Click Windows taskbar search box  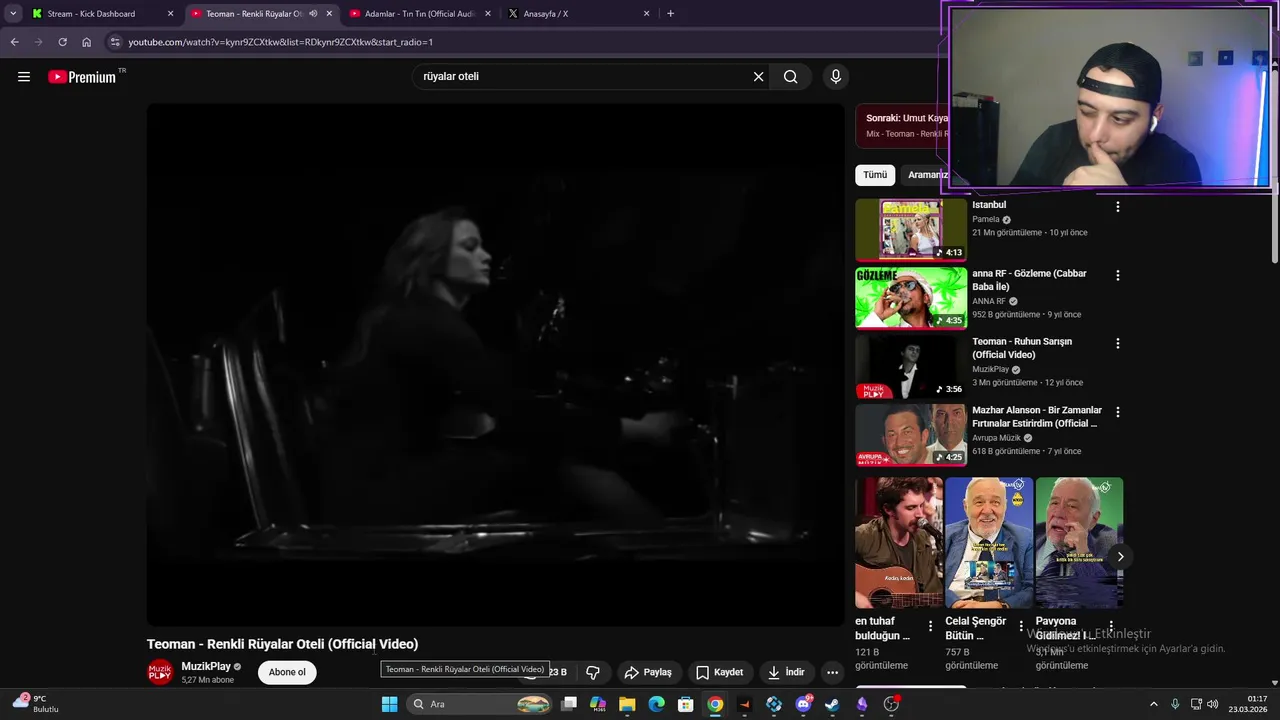(480, 704)
